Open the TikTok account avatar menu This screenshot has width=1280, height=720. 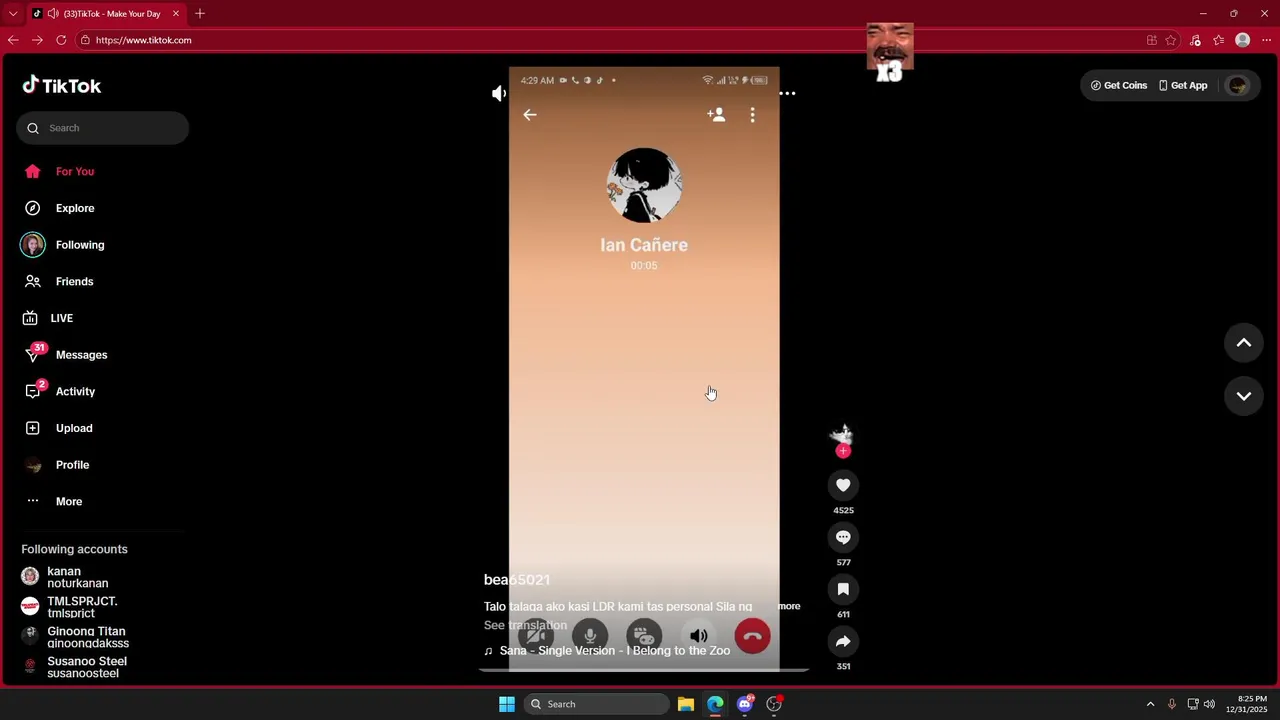(1238, 86)
